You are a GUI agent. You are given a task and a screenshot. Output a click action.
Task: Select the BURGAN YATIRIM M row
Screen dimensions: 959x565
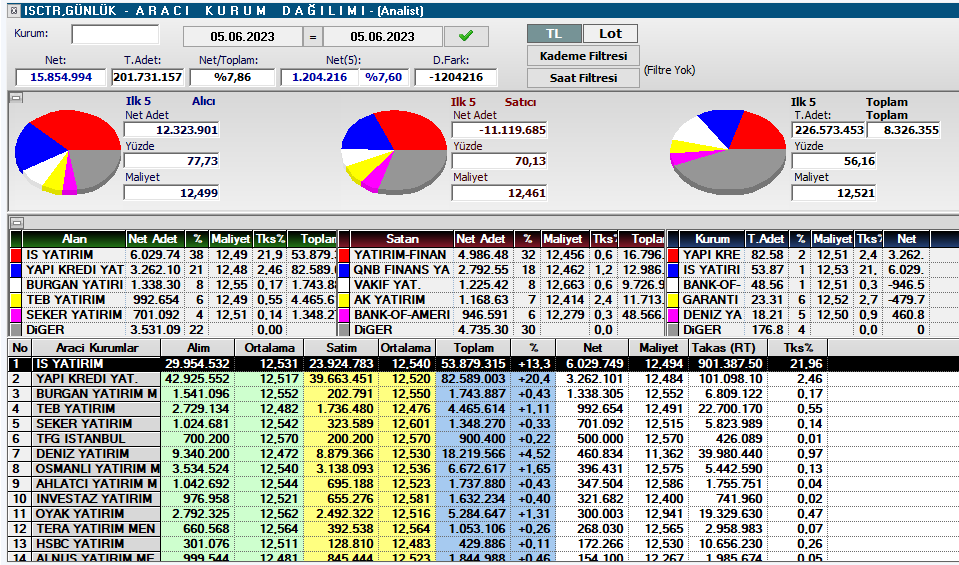coord(483,394)
